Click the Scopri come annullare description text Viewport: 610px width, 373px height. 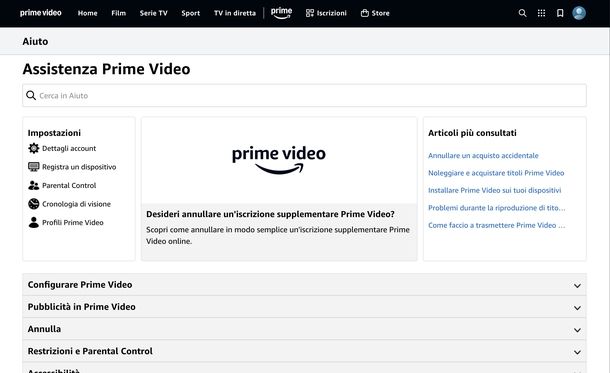click(278, 235)
